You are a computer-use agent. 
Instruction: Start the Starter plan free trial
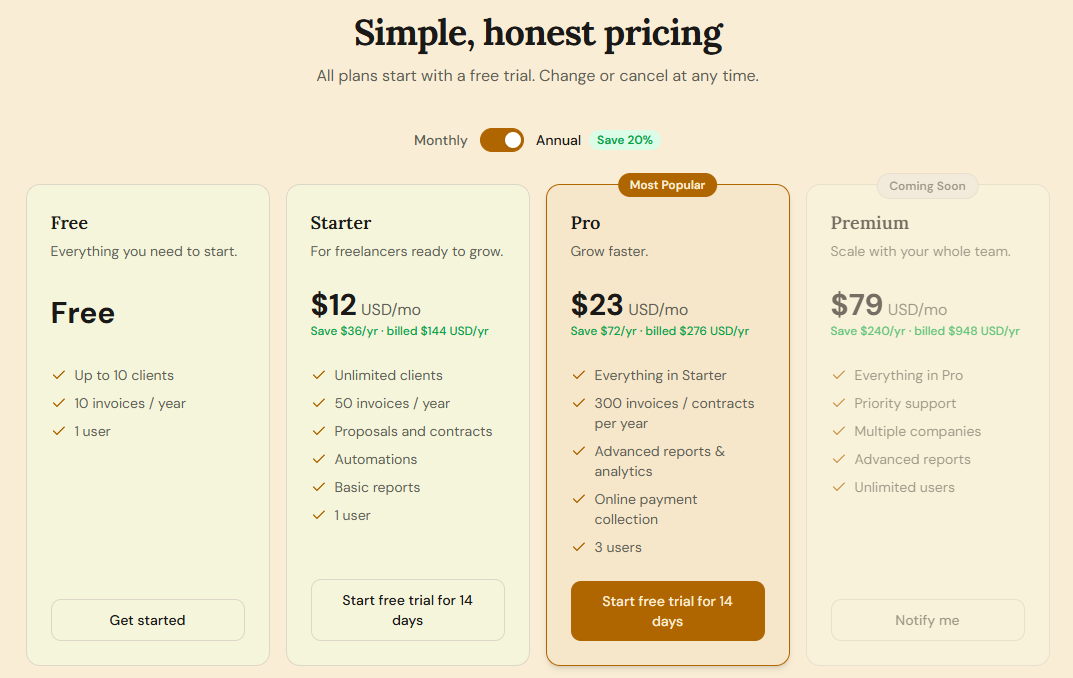pos(408,610)
